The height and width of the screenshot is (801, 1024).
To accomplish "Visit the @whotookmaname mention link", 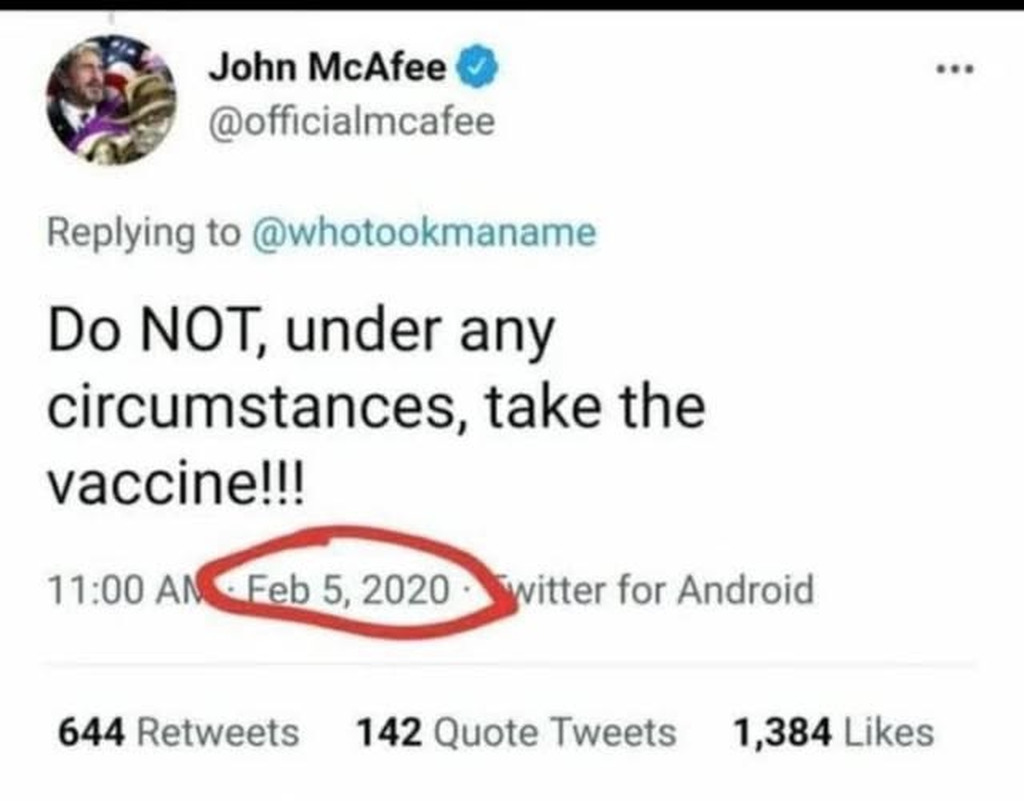I will pos(427,232).
